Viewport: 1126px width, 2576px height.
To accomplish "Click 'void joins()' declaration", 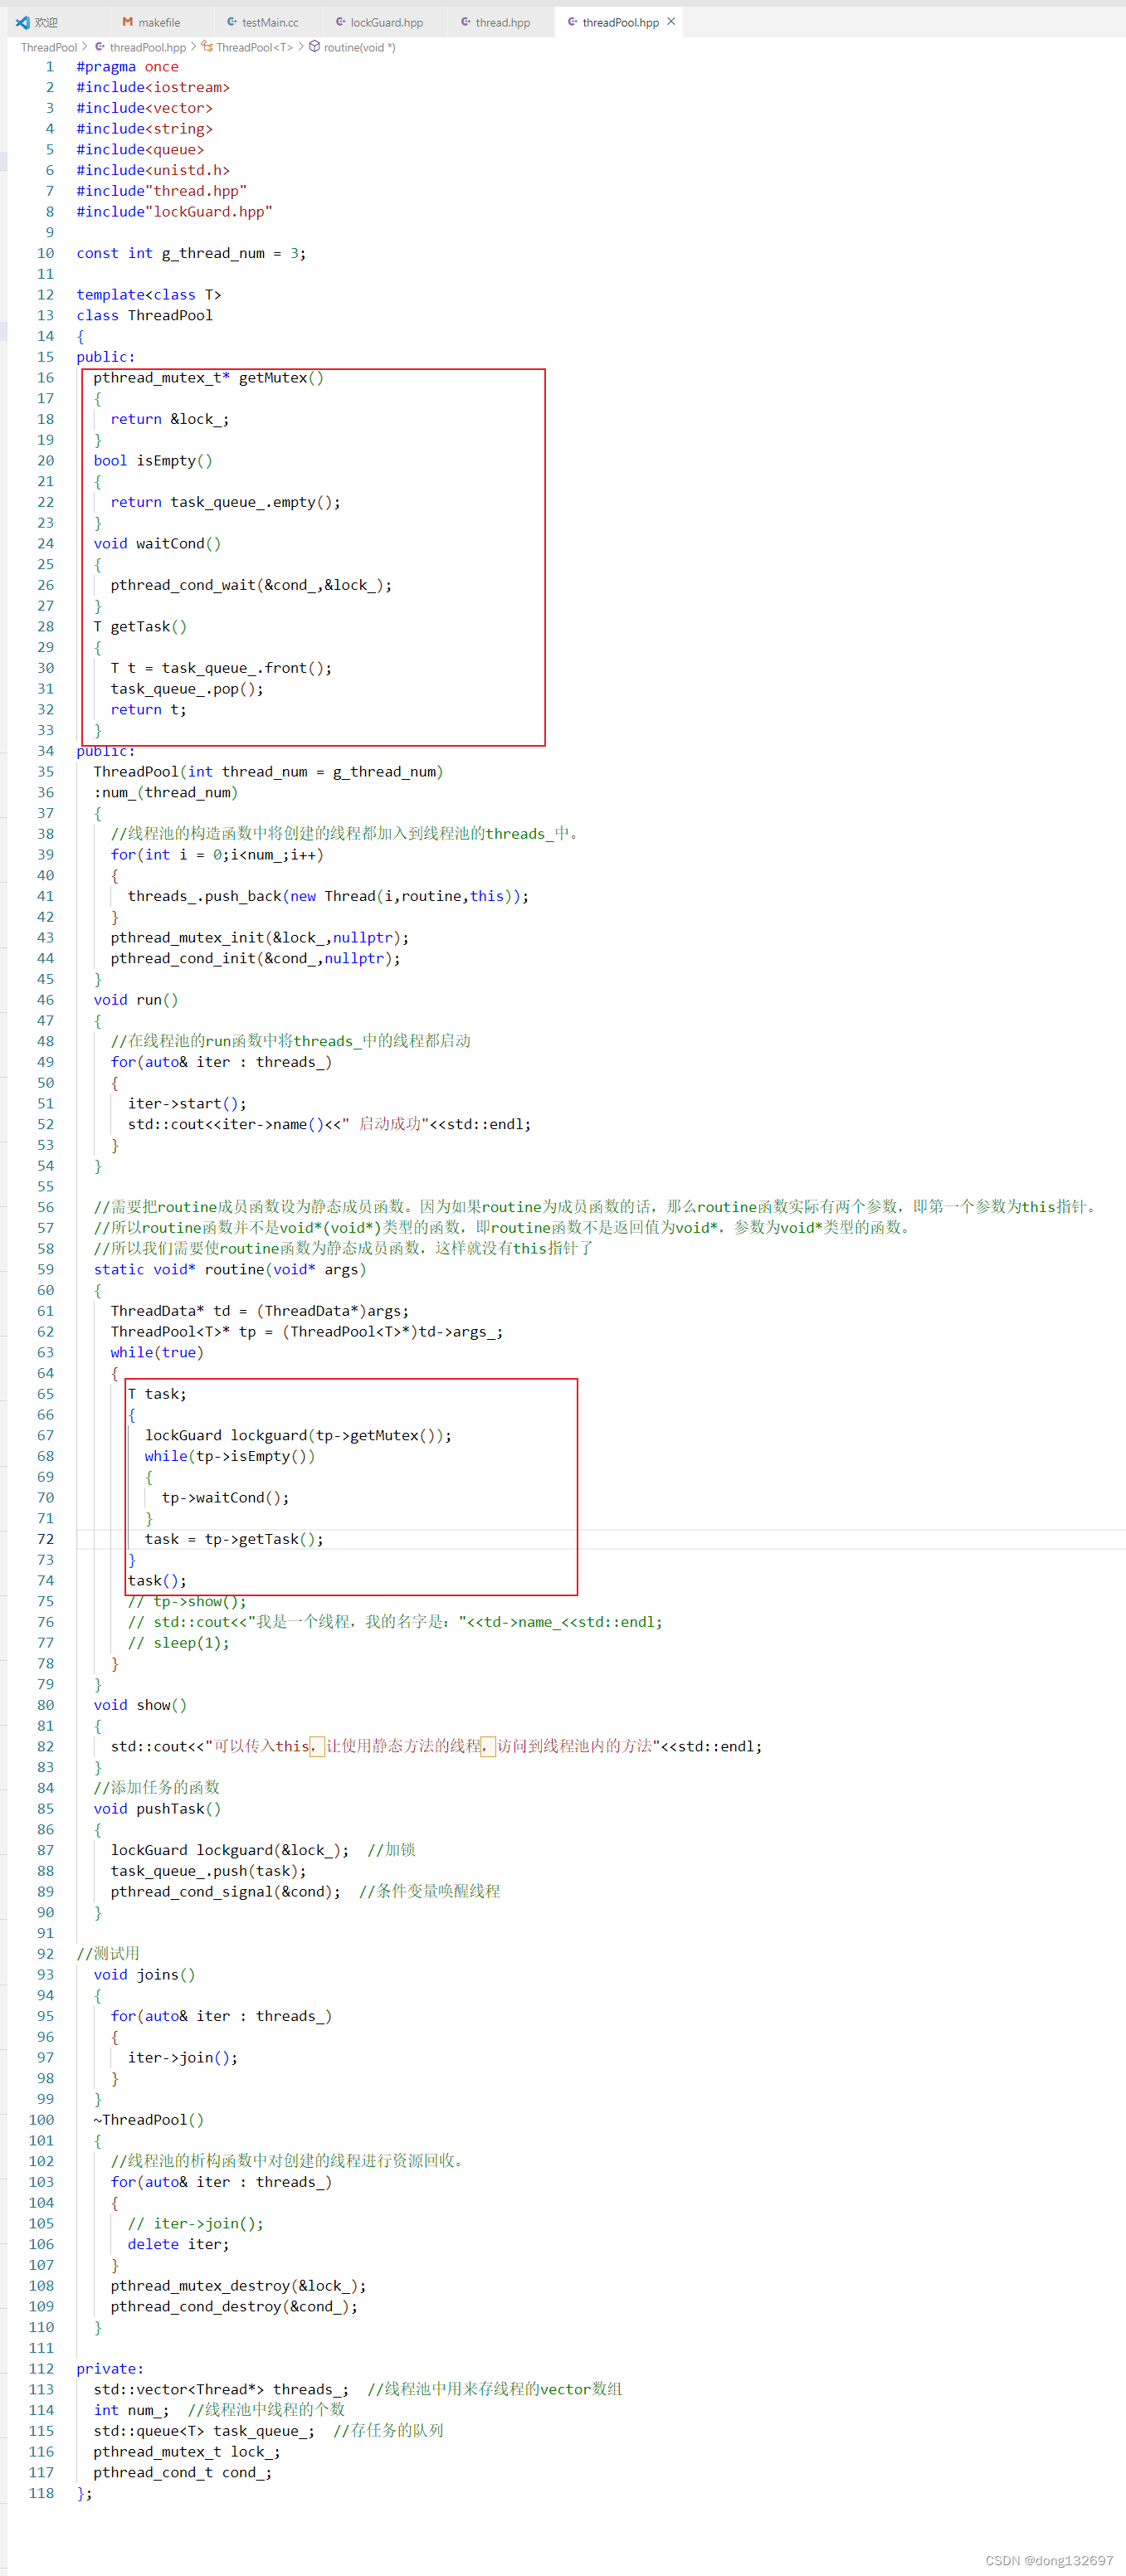I will (x=145, y=1975).
